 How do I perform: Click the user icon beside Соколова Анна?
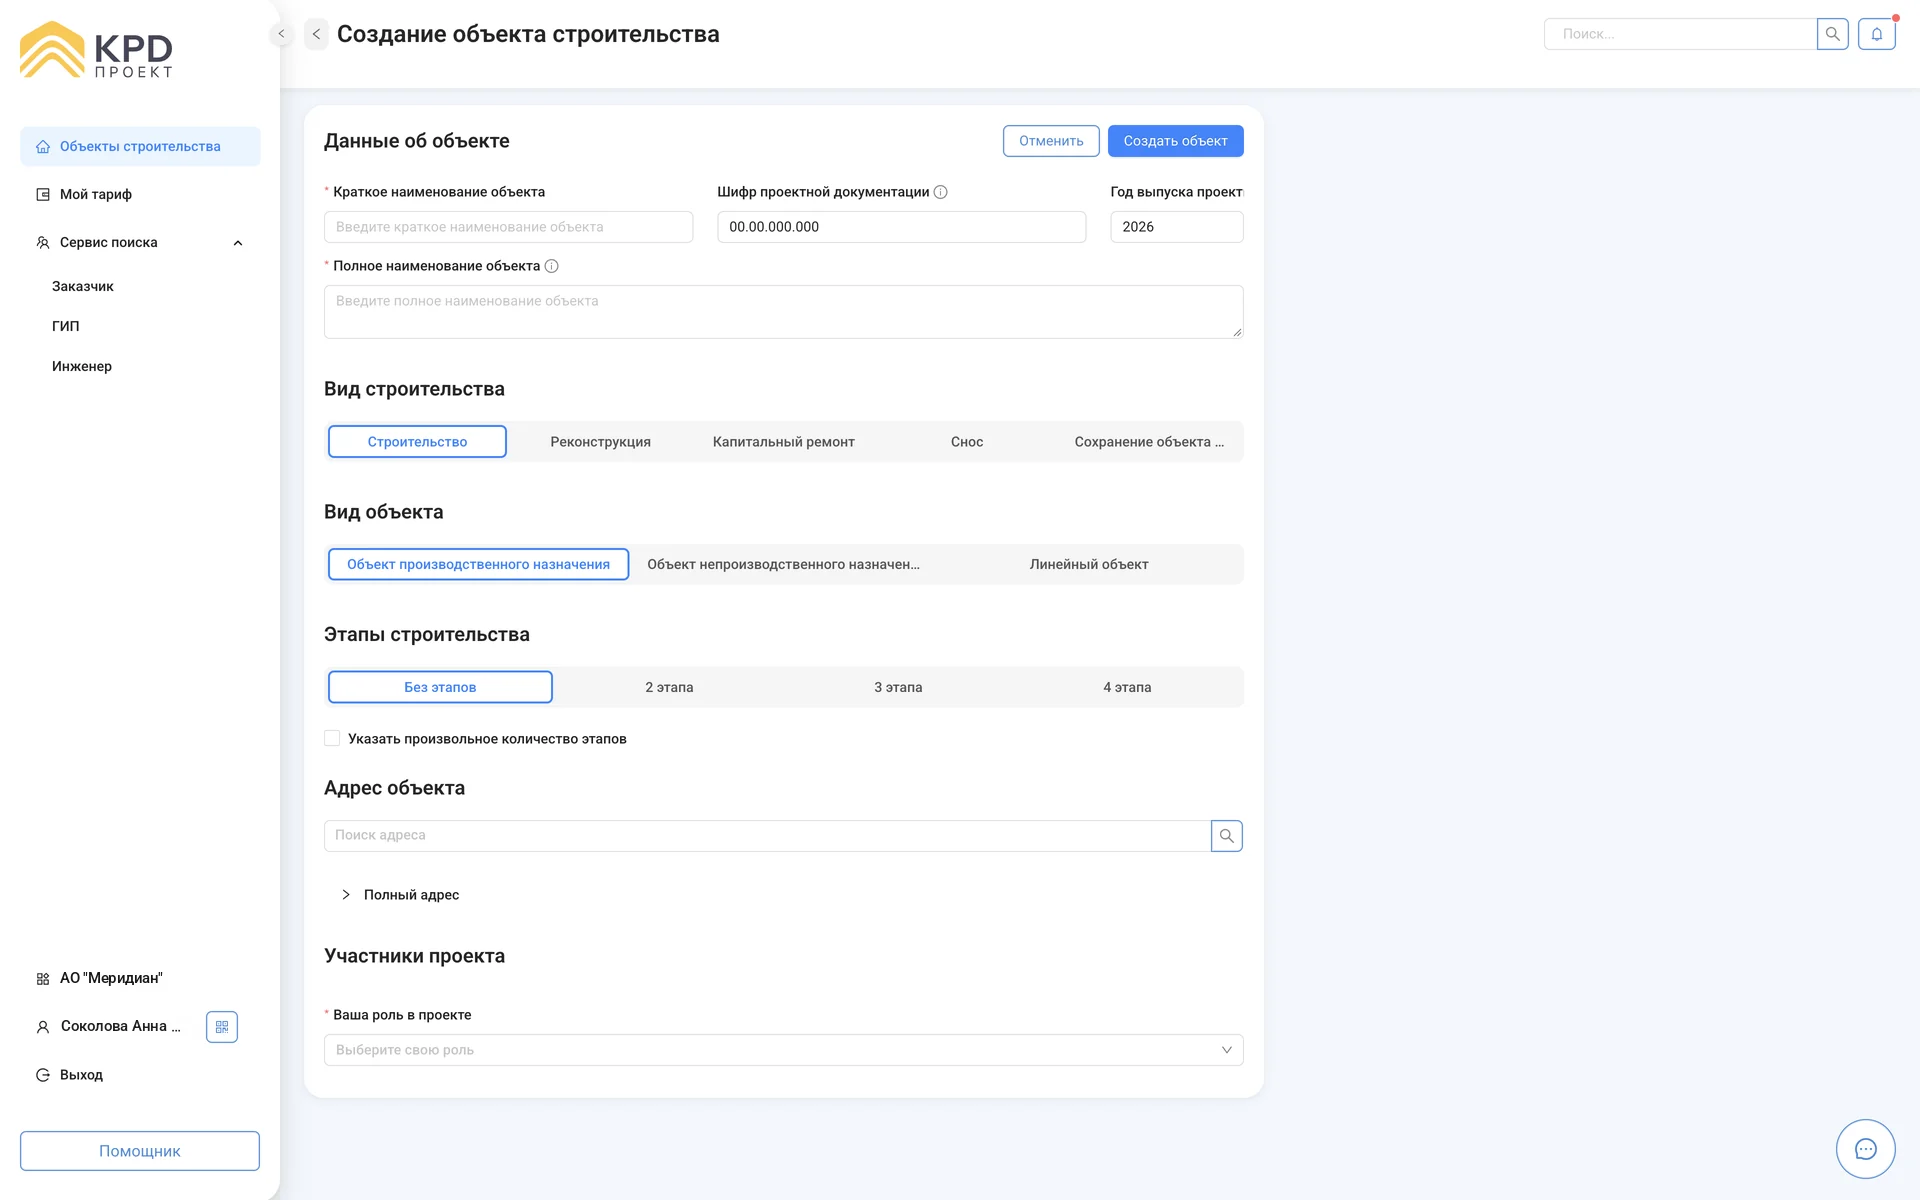click(x=43, y=1027)
